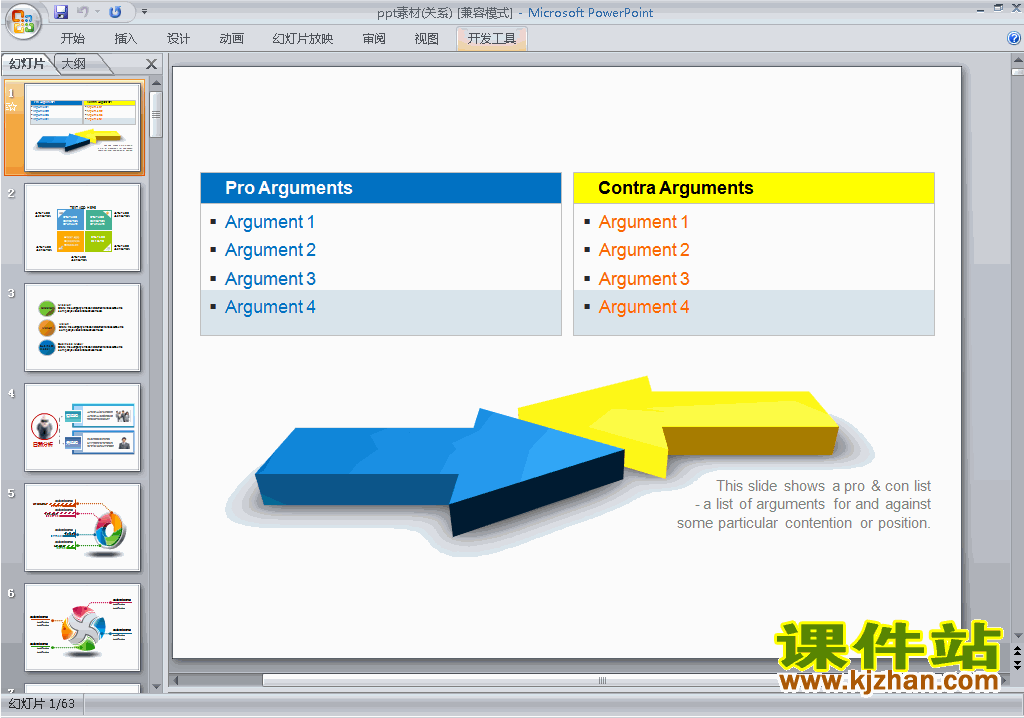Click the horizontal scrollbar thumb
The image size is (1024, 718).
coord(601,680)
